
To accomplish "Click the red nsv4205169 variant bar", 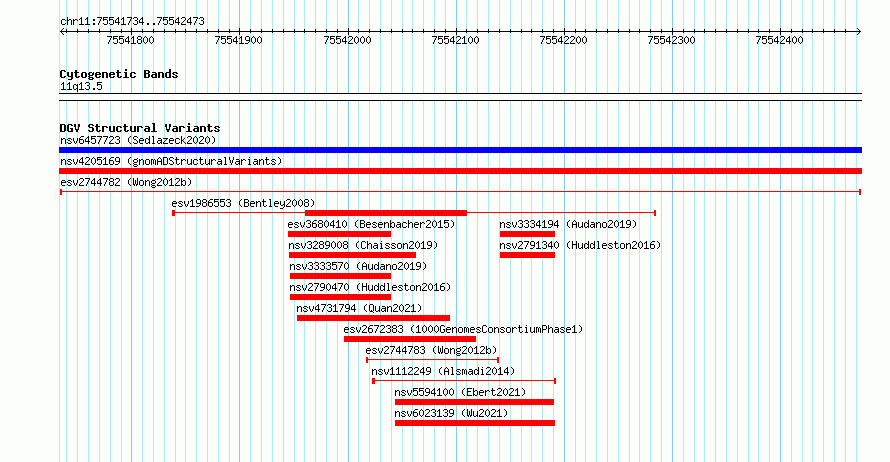I will coord(460,171).
